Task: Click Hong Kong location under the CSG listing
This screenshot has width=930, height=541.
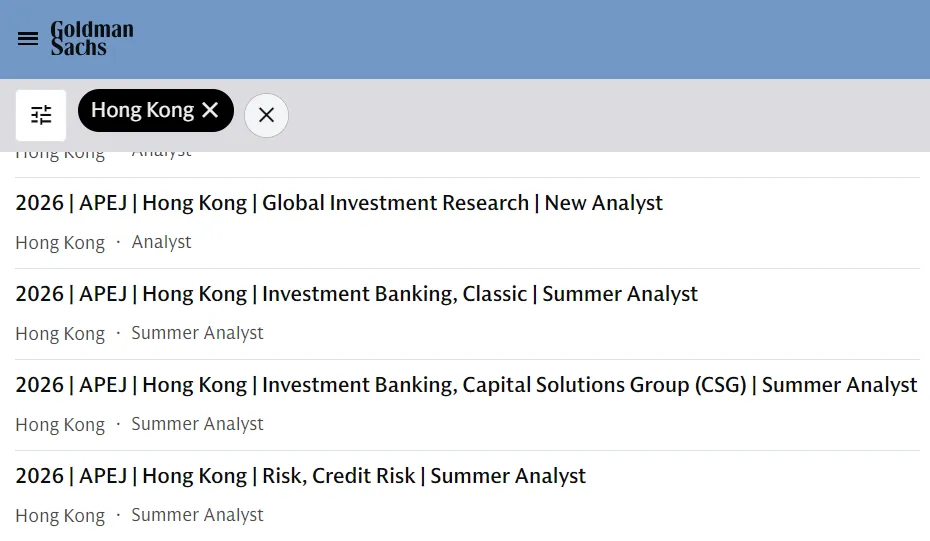Action: tap(60, 425)
